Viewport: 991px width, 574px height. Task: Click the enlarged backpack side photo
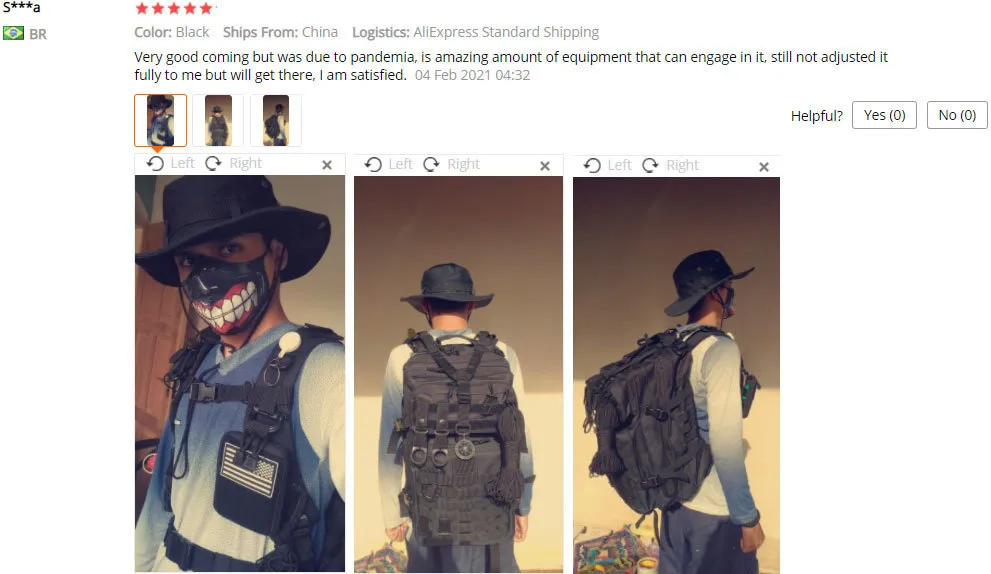point(676,376)
